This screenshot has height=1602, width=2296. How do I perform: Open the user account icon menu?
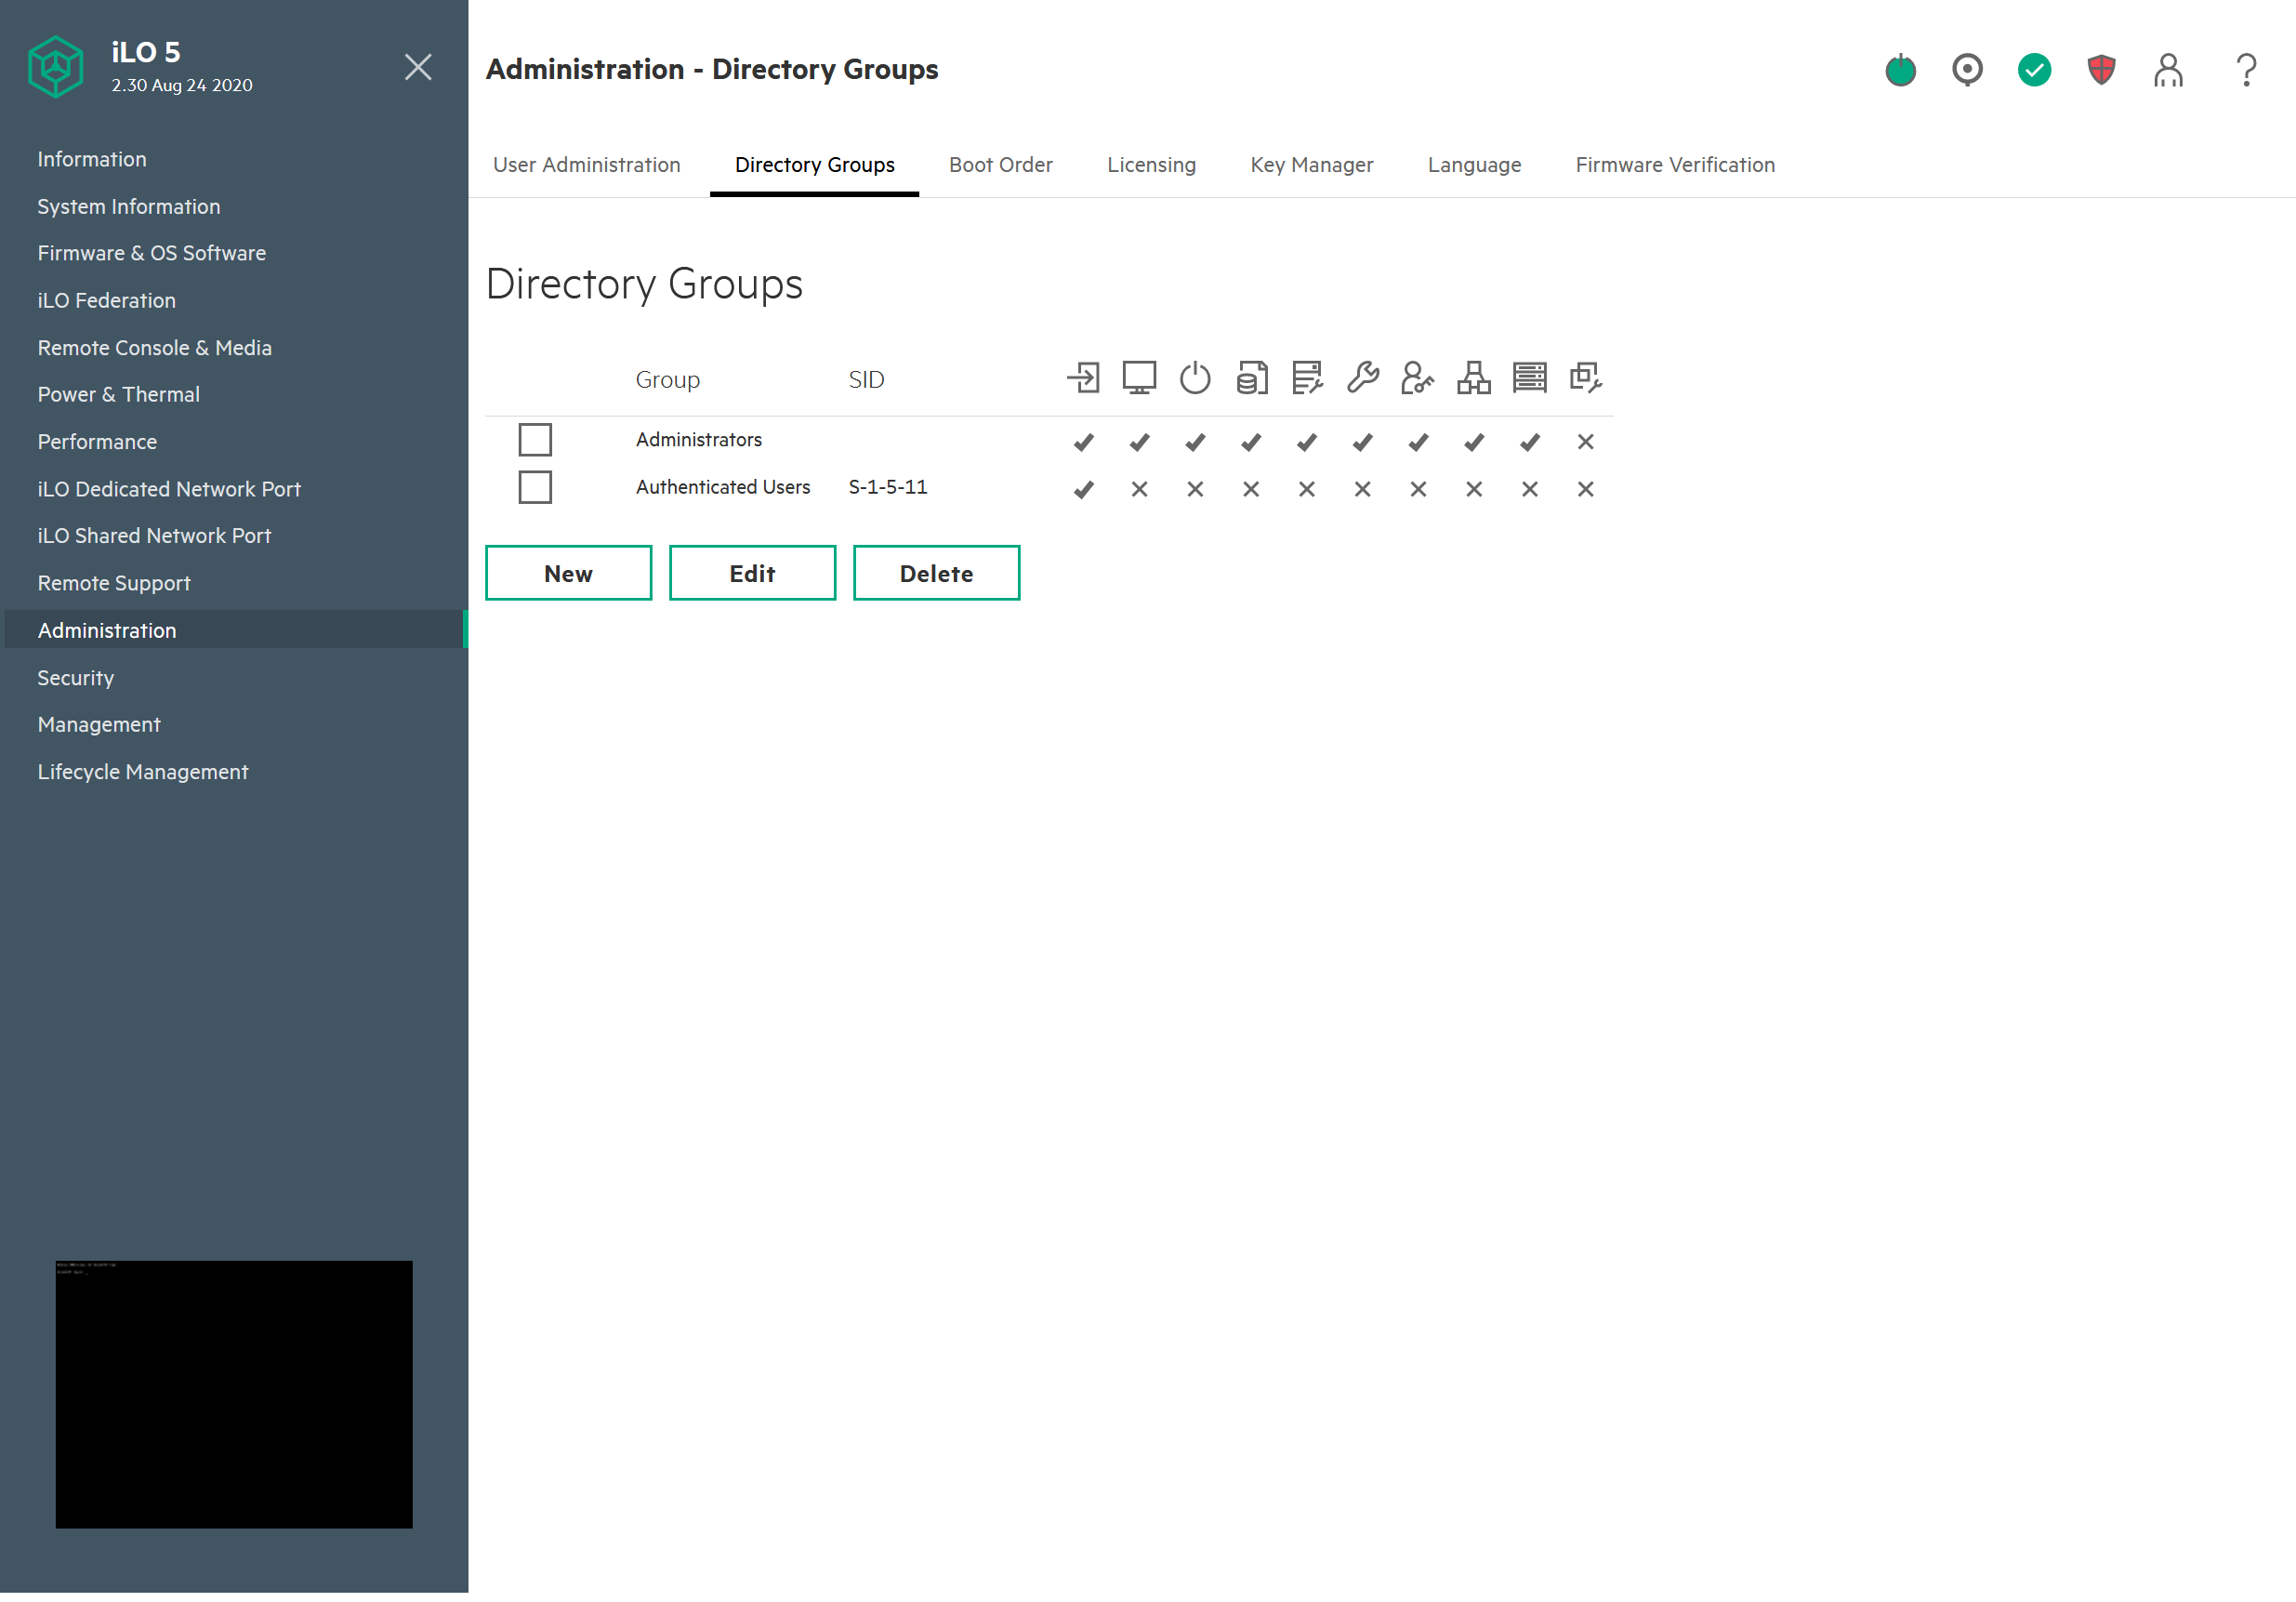(x=2168, y=70)
